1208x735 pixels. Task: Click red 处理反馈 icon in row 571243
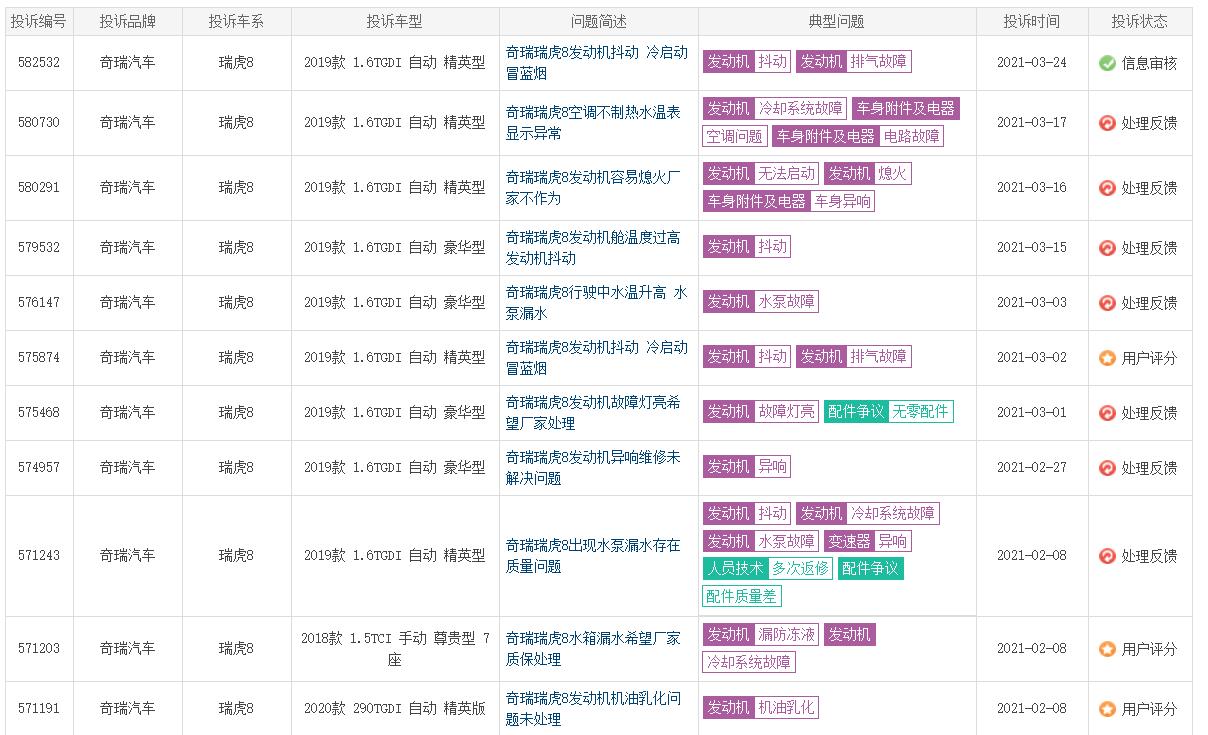pyautogui.click(x=1107, y=556)
